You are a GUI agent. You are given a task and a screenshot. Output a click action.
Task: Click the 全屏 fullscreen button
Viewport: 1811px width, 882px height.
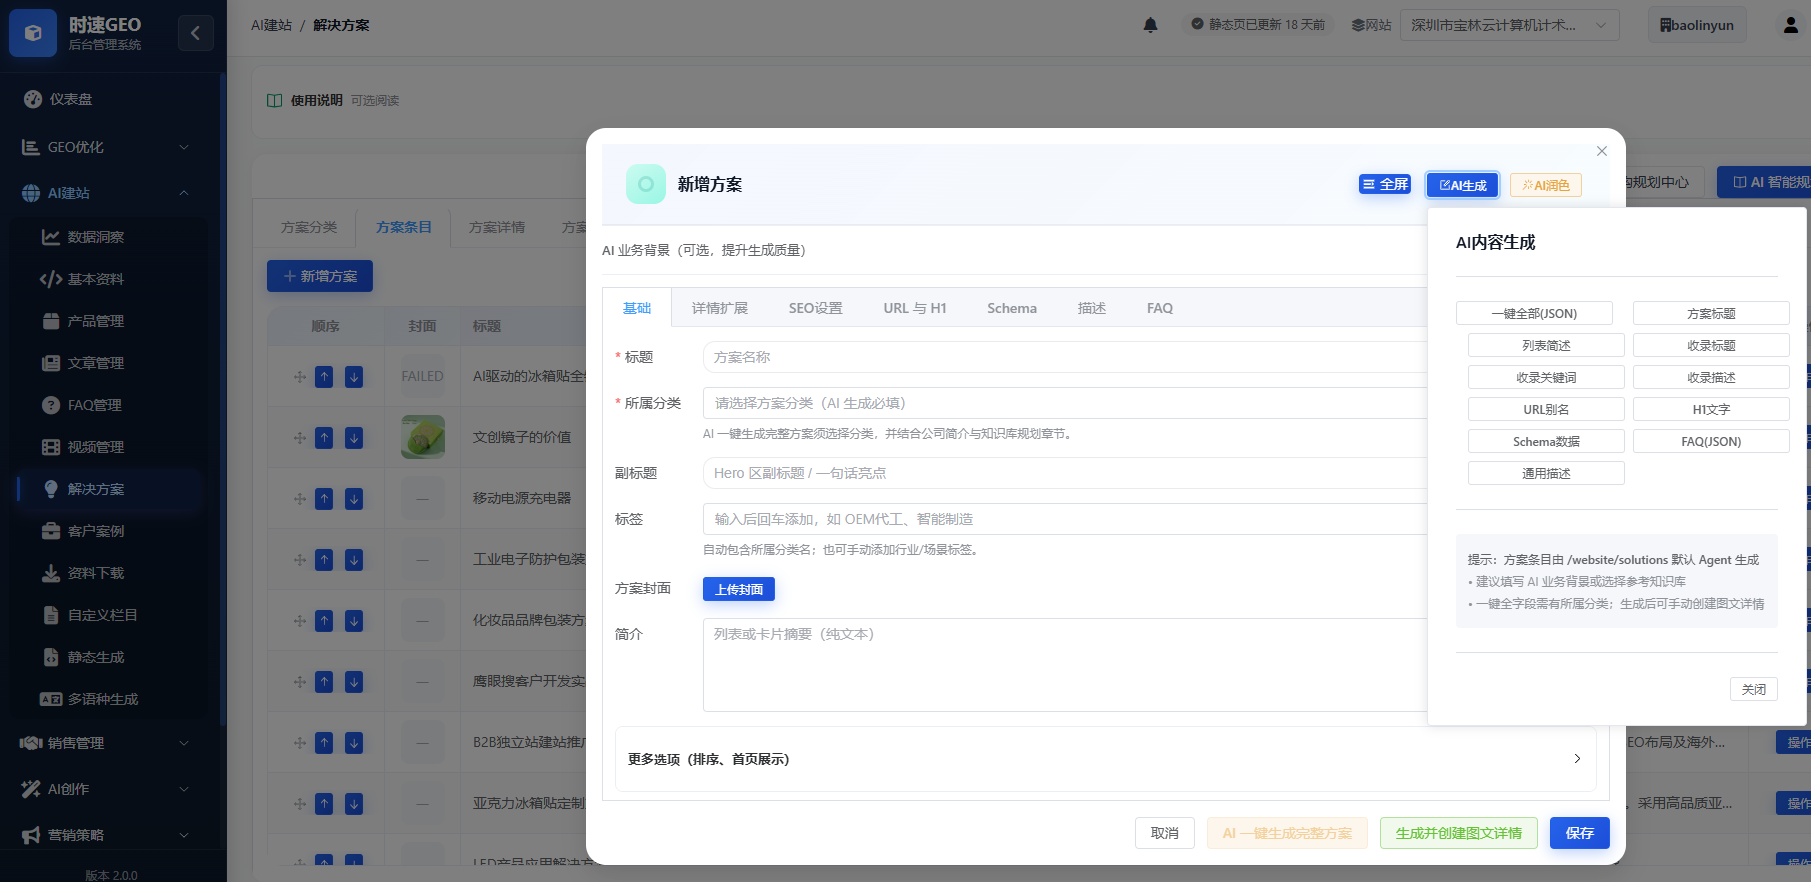(1385, 184)
